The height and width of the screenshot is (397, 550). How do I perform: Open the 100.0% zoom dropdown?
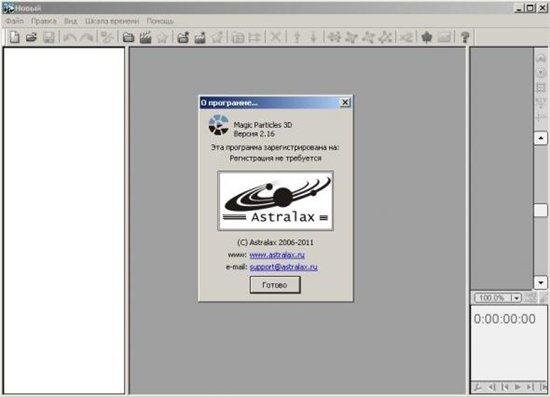(516, 298)
